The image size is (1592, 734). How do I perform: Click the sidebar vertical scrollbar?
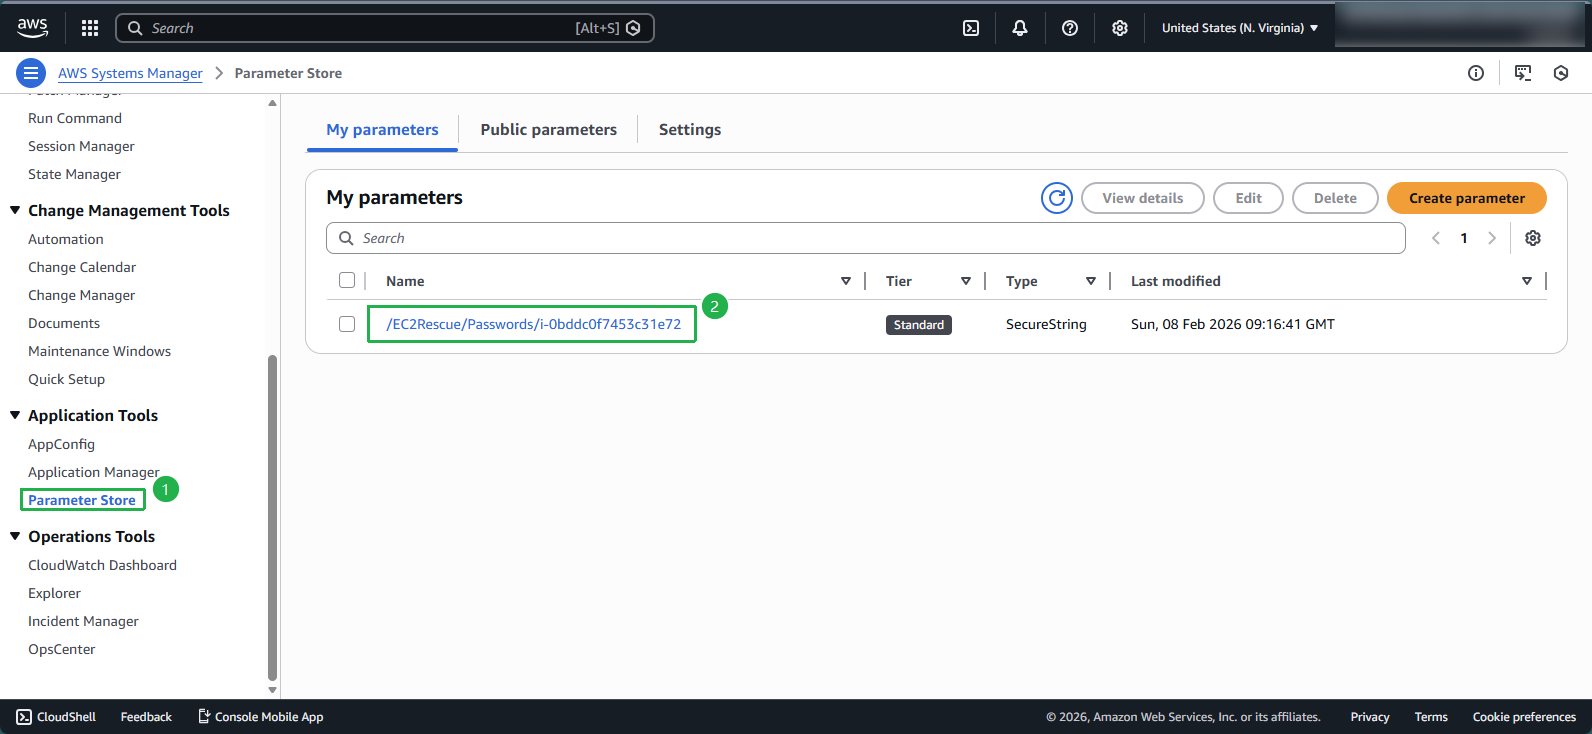[272, 518]
